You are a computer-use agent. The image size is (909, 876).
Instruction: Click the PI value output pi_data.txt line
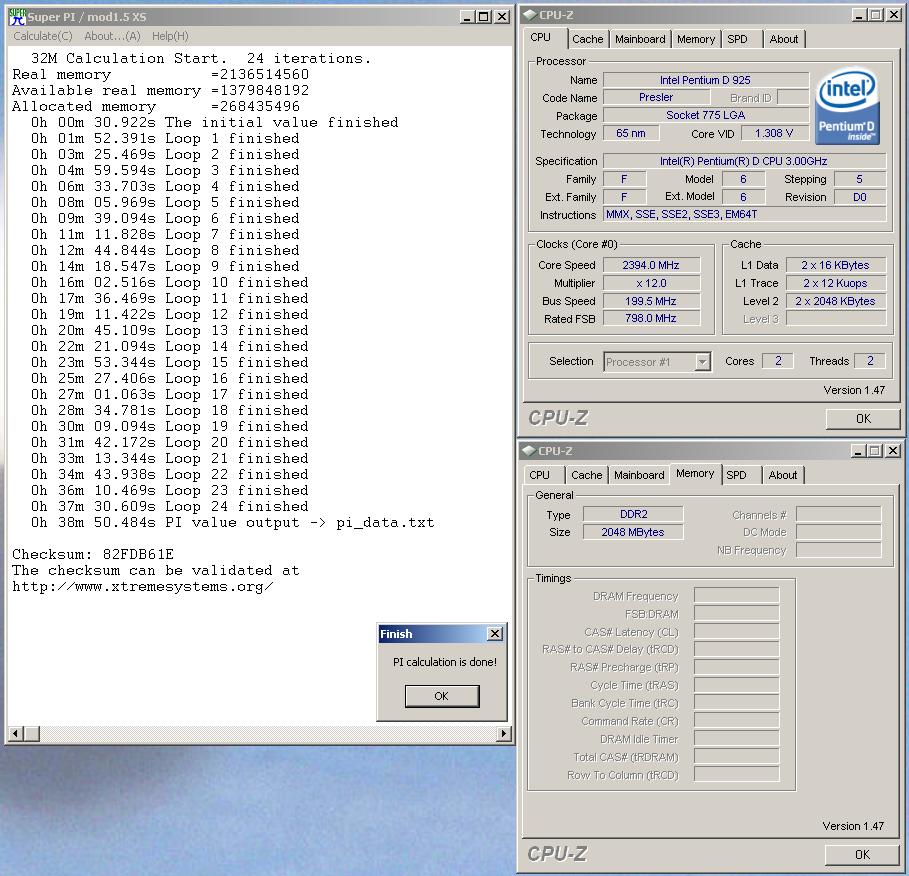[232, 522]
